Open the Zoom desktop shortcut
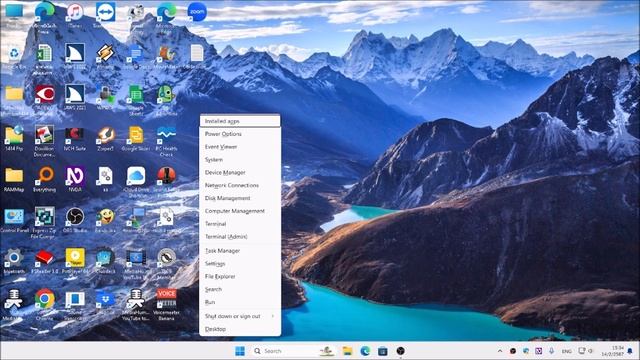640x360 pixels. pos(197,13)
